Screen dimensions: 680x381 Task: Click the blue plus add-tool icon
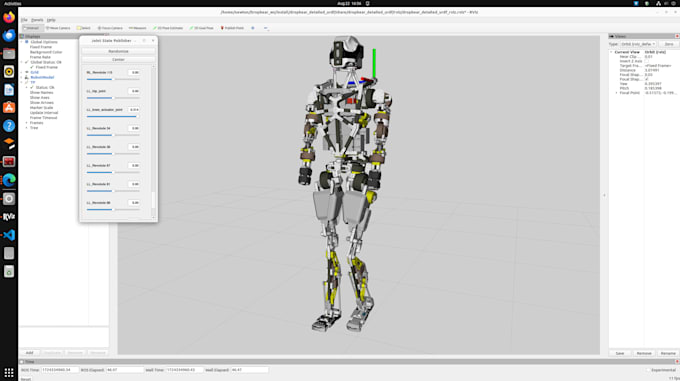click(253, 28)
